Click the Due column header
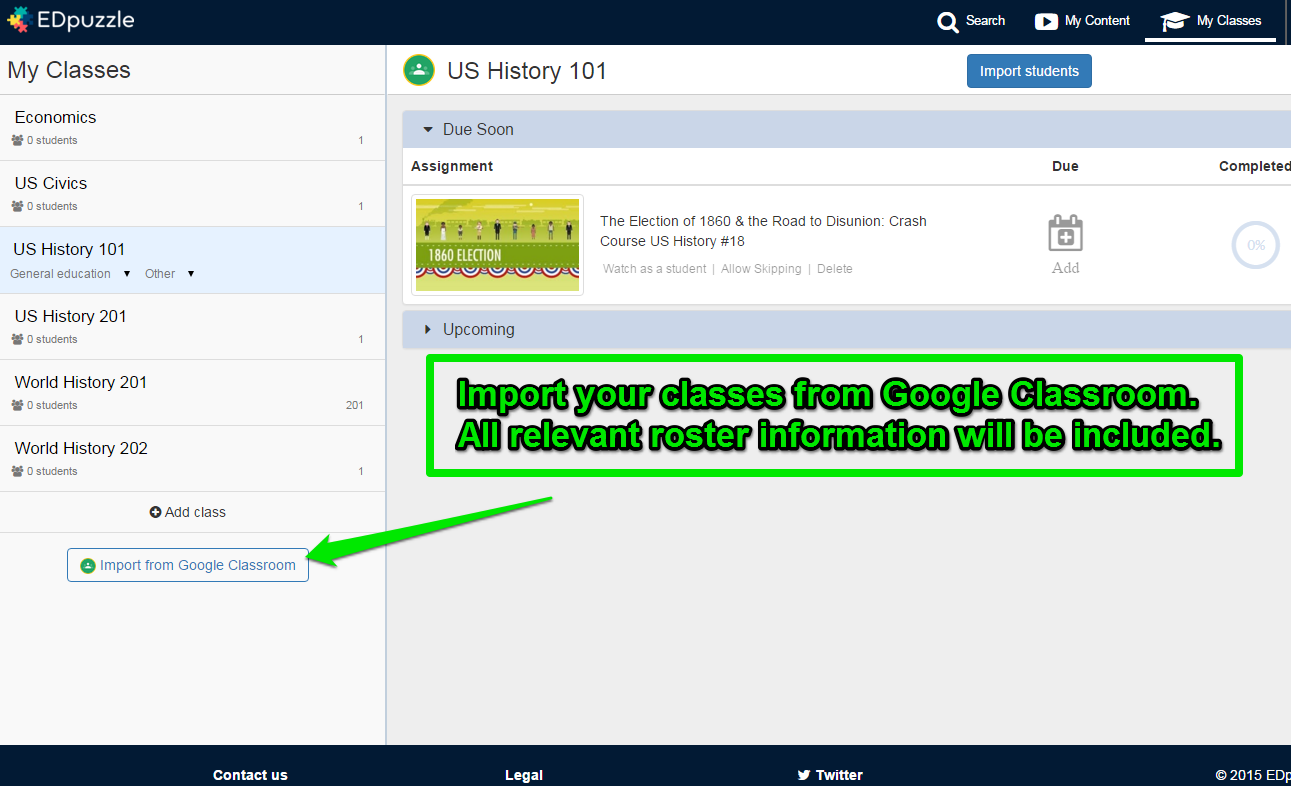 click(1065, 166)
